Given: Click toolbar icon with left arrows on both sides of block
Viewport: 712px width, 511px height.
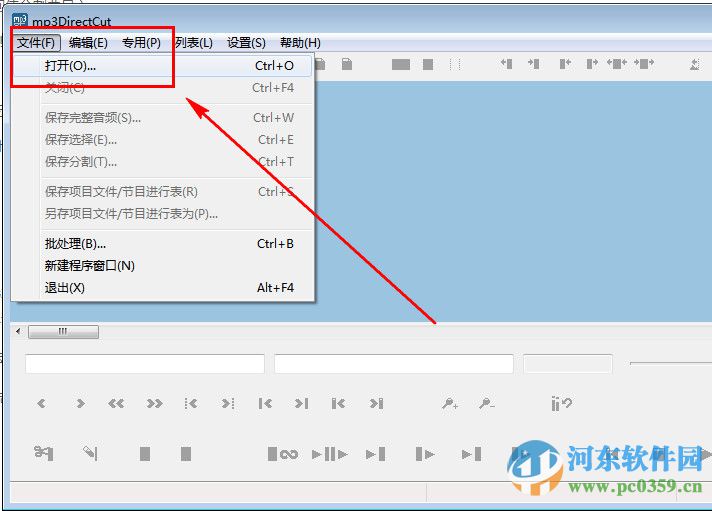Looking at the screenshot, I should [x=617, y=64].
